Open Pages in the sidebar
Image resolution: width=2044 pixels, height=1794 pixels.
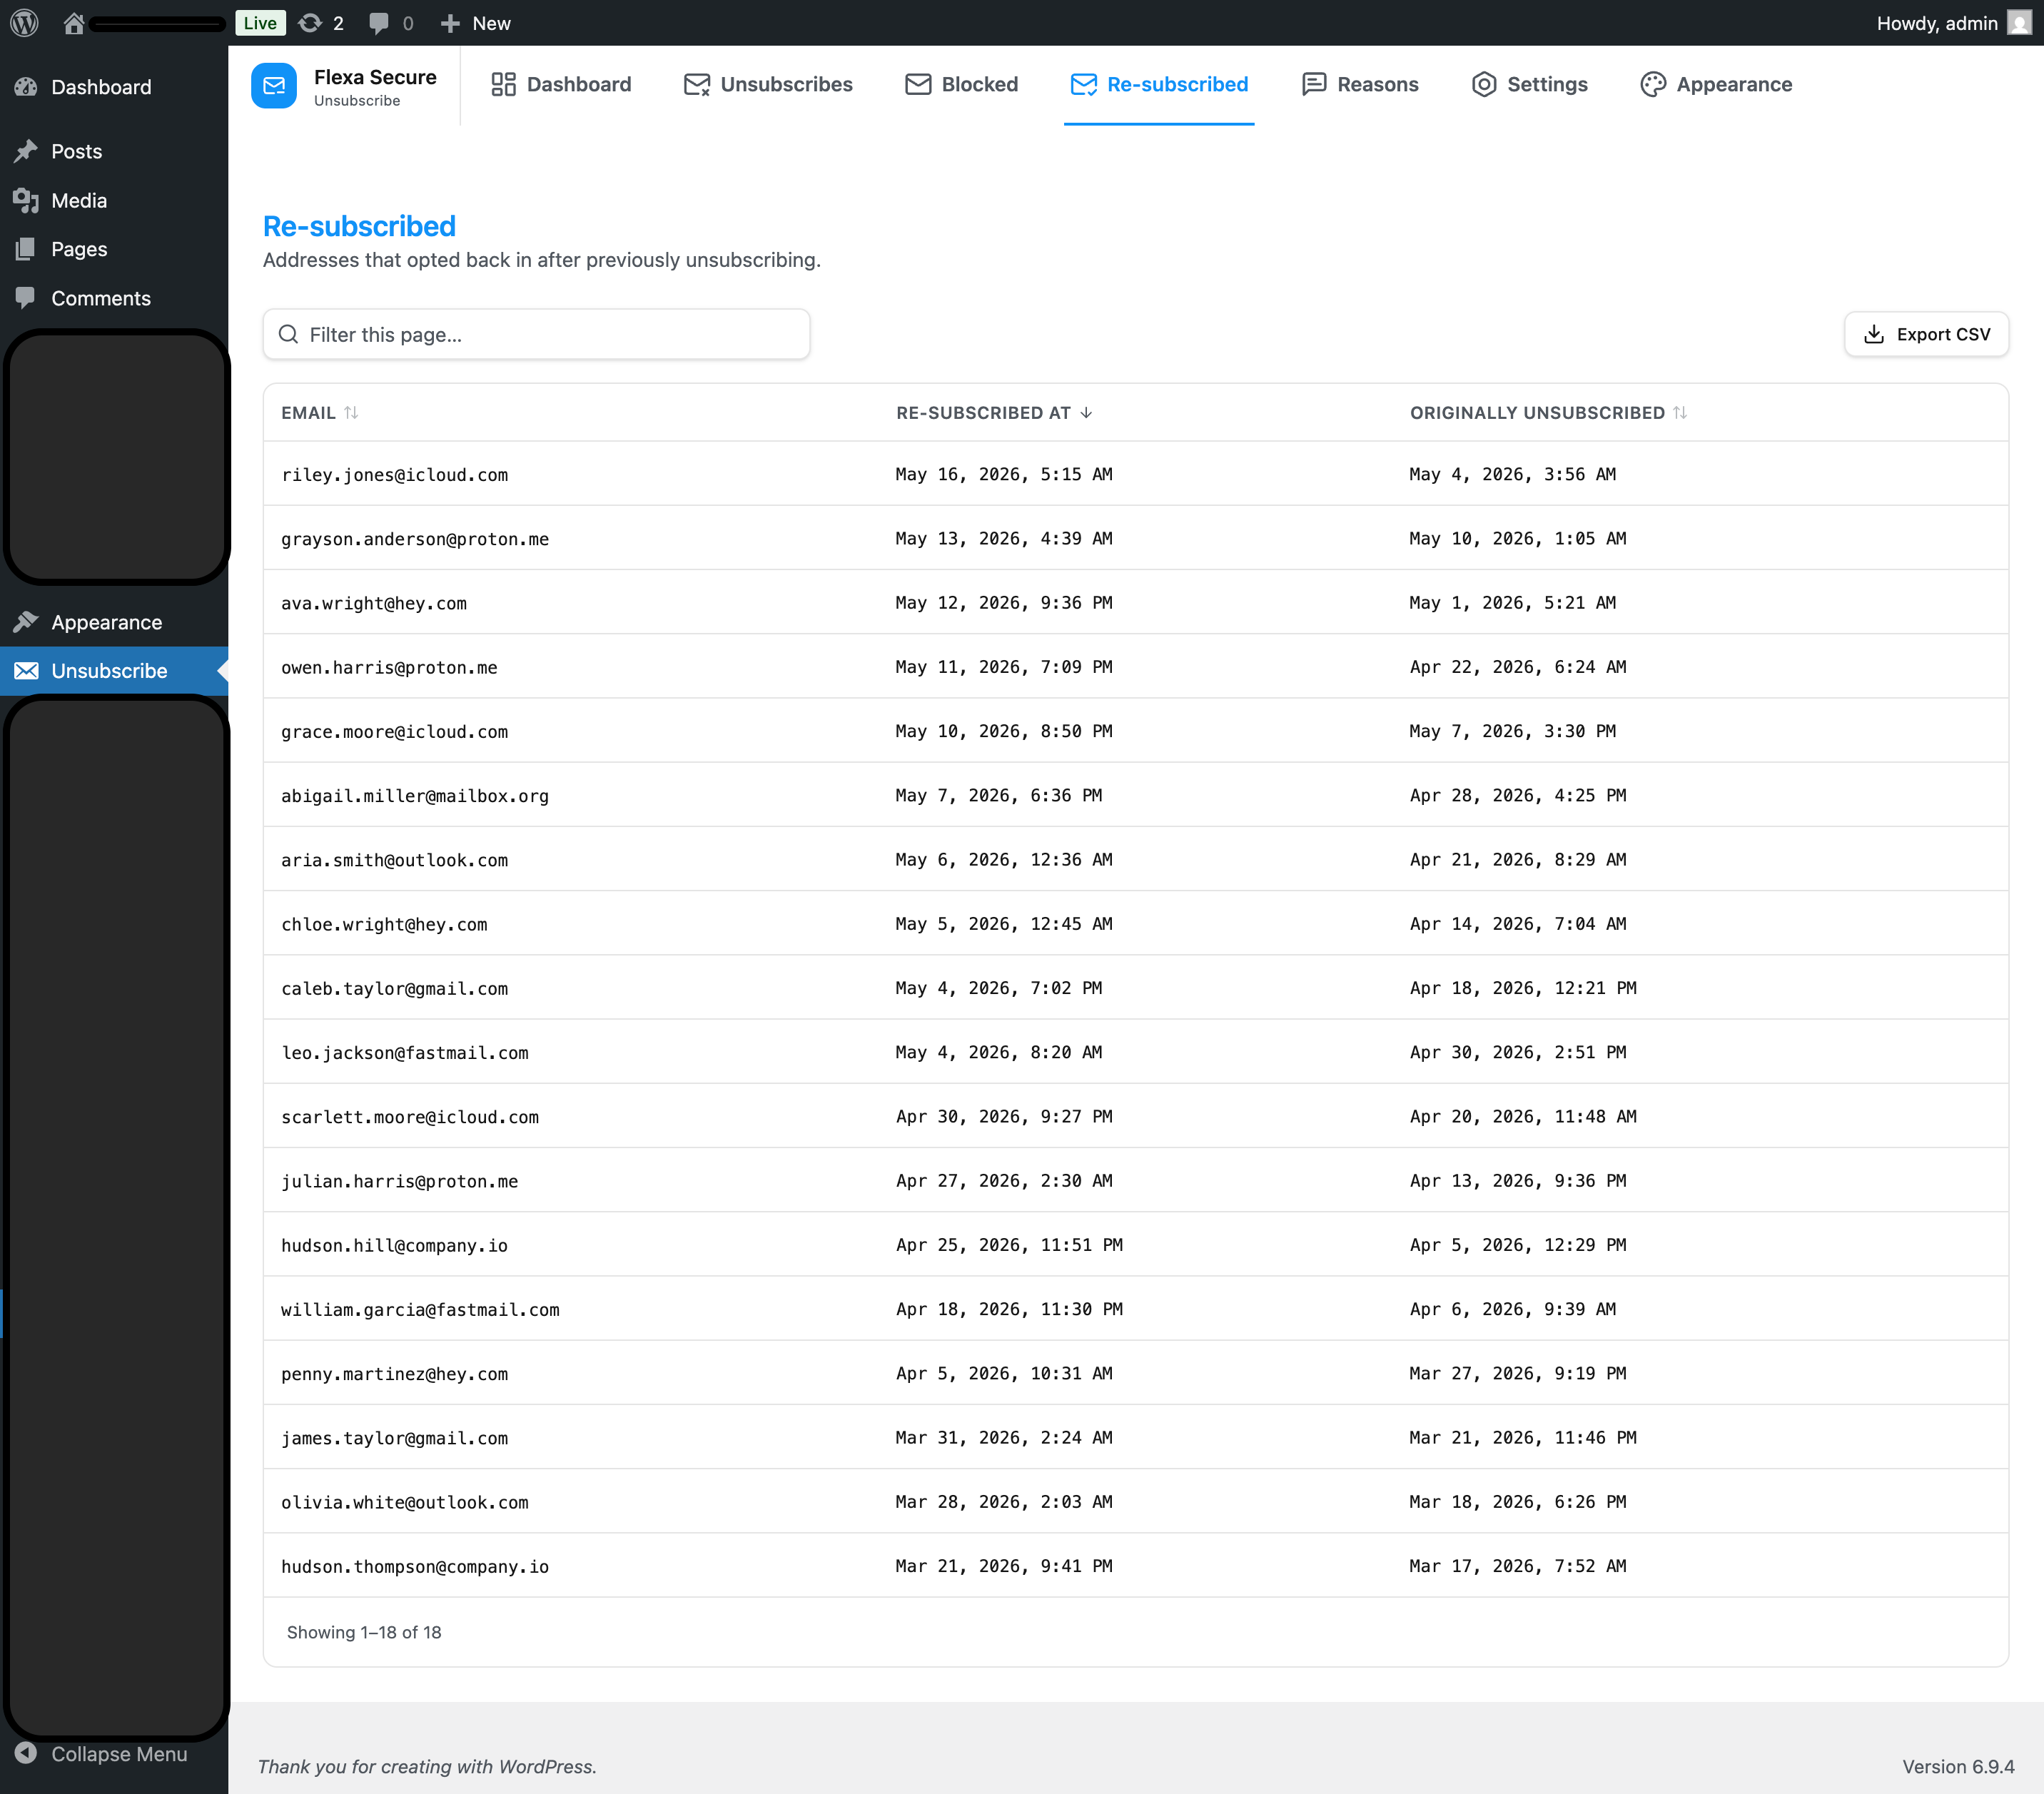point(79,249)
